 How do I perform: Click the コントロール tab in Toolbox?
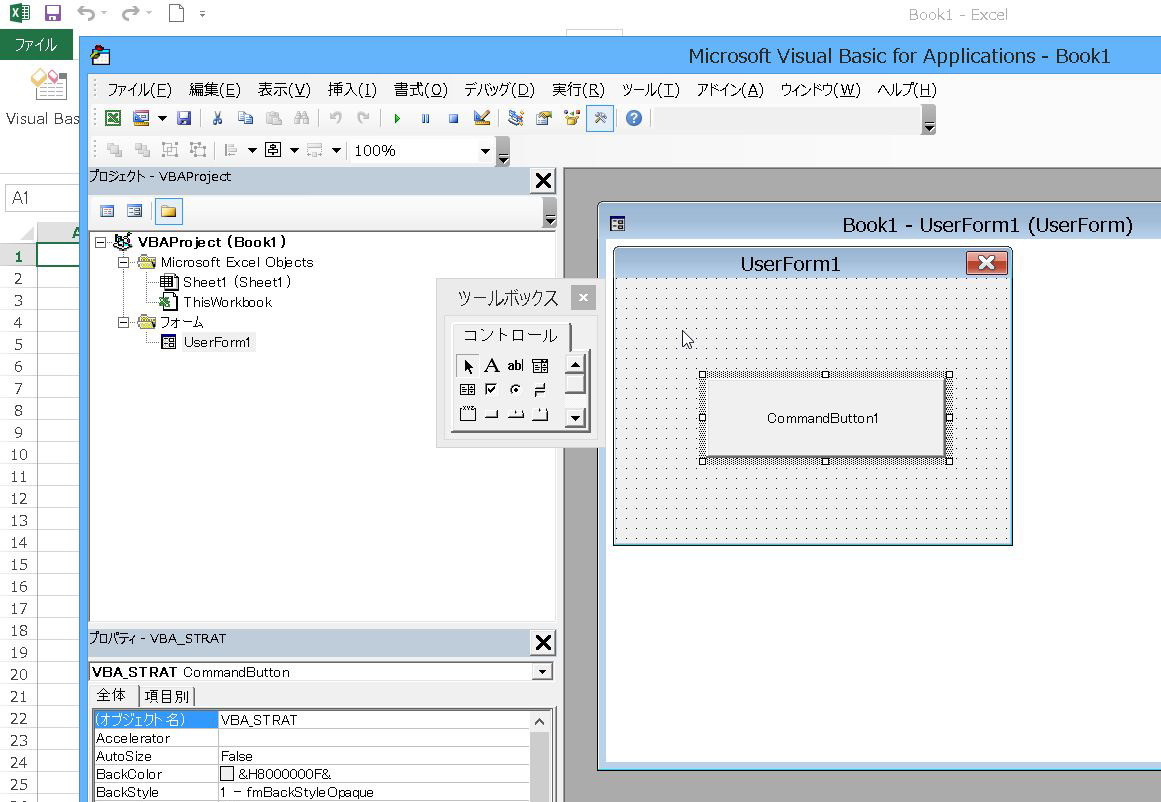[511, 335]
